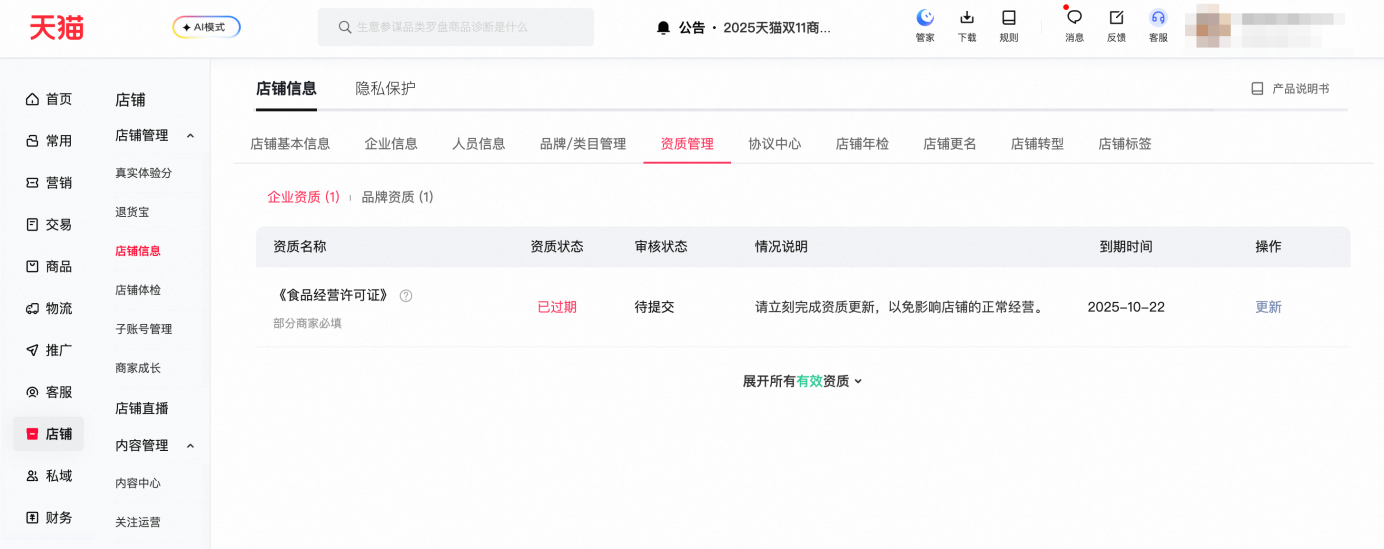
Task: Open 客服 in left sidebar
Action: coord(49,393)
